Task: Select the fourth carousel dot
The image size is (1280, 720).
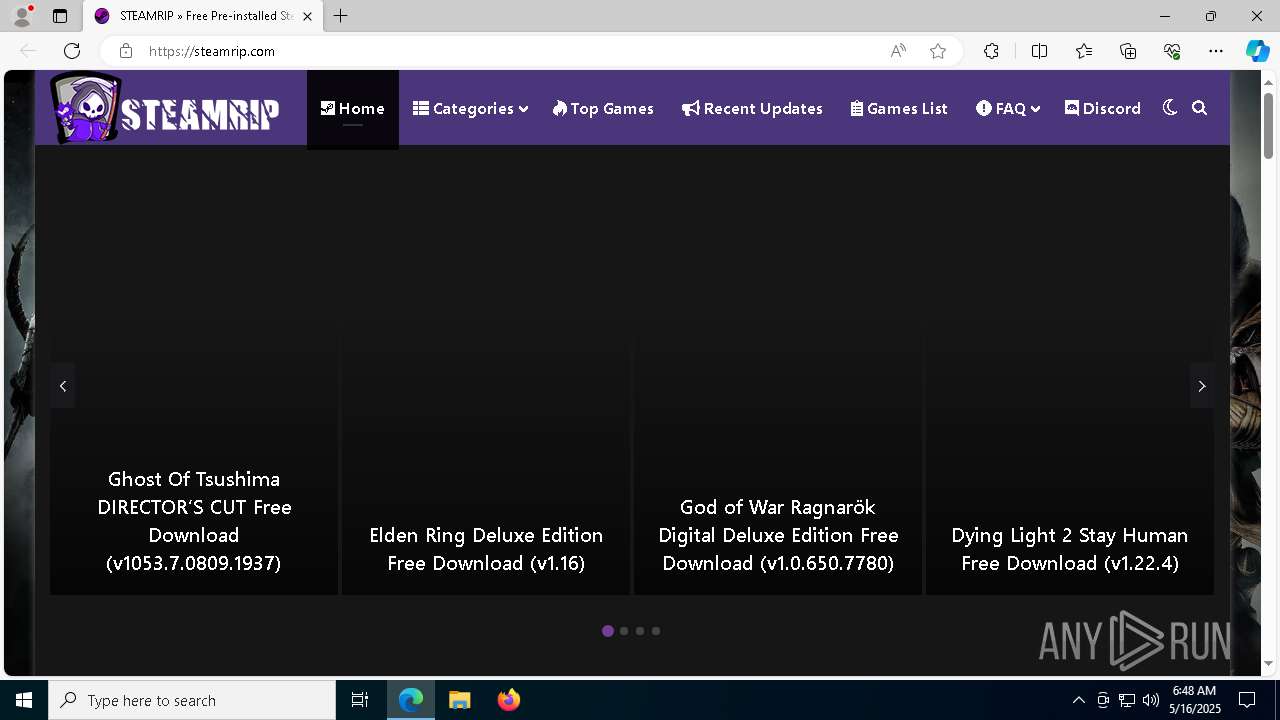Action: coord(656,631)
